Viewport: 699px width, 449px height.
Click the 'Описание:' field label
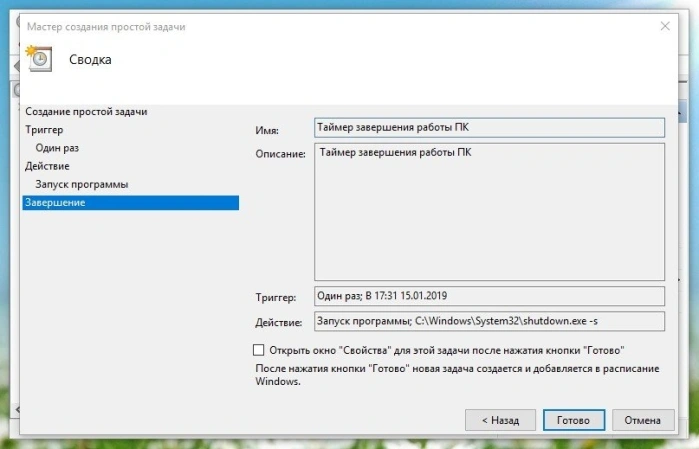click(280, 154)
